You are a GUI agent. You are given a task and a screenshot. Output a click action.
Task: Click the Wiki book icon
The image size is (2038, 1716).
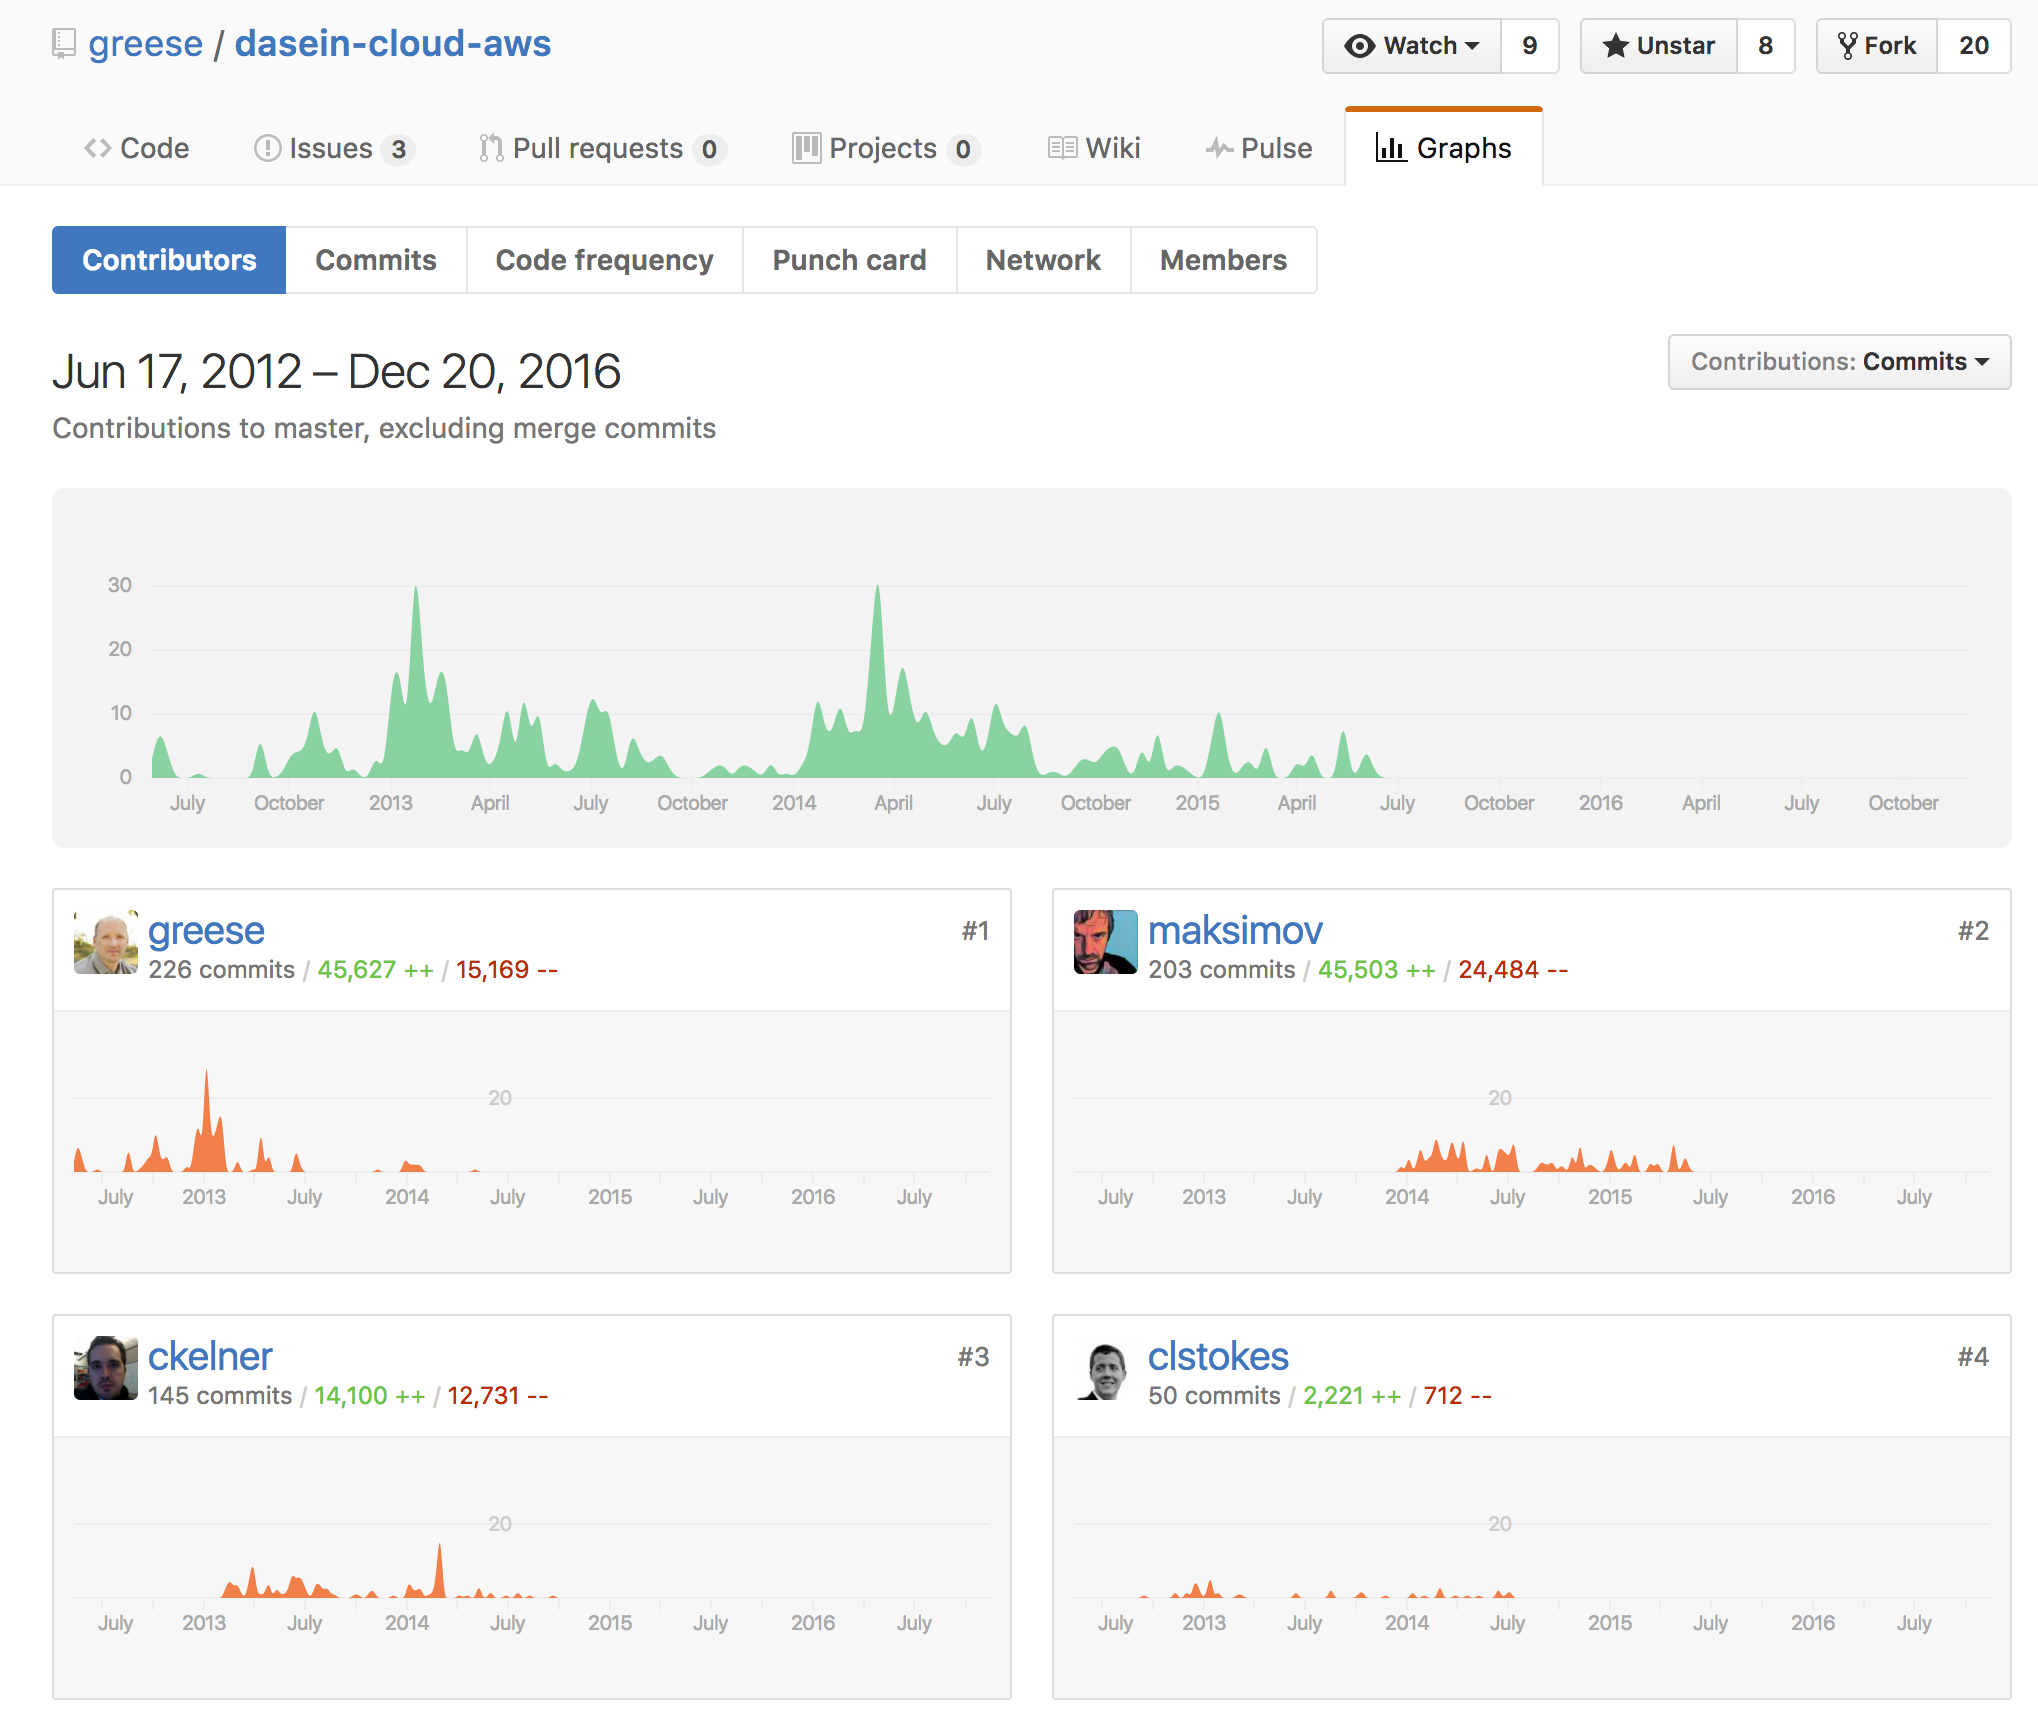[x=1062, y=148]
